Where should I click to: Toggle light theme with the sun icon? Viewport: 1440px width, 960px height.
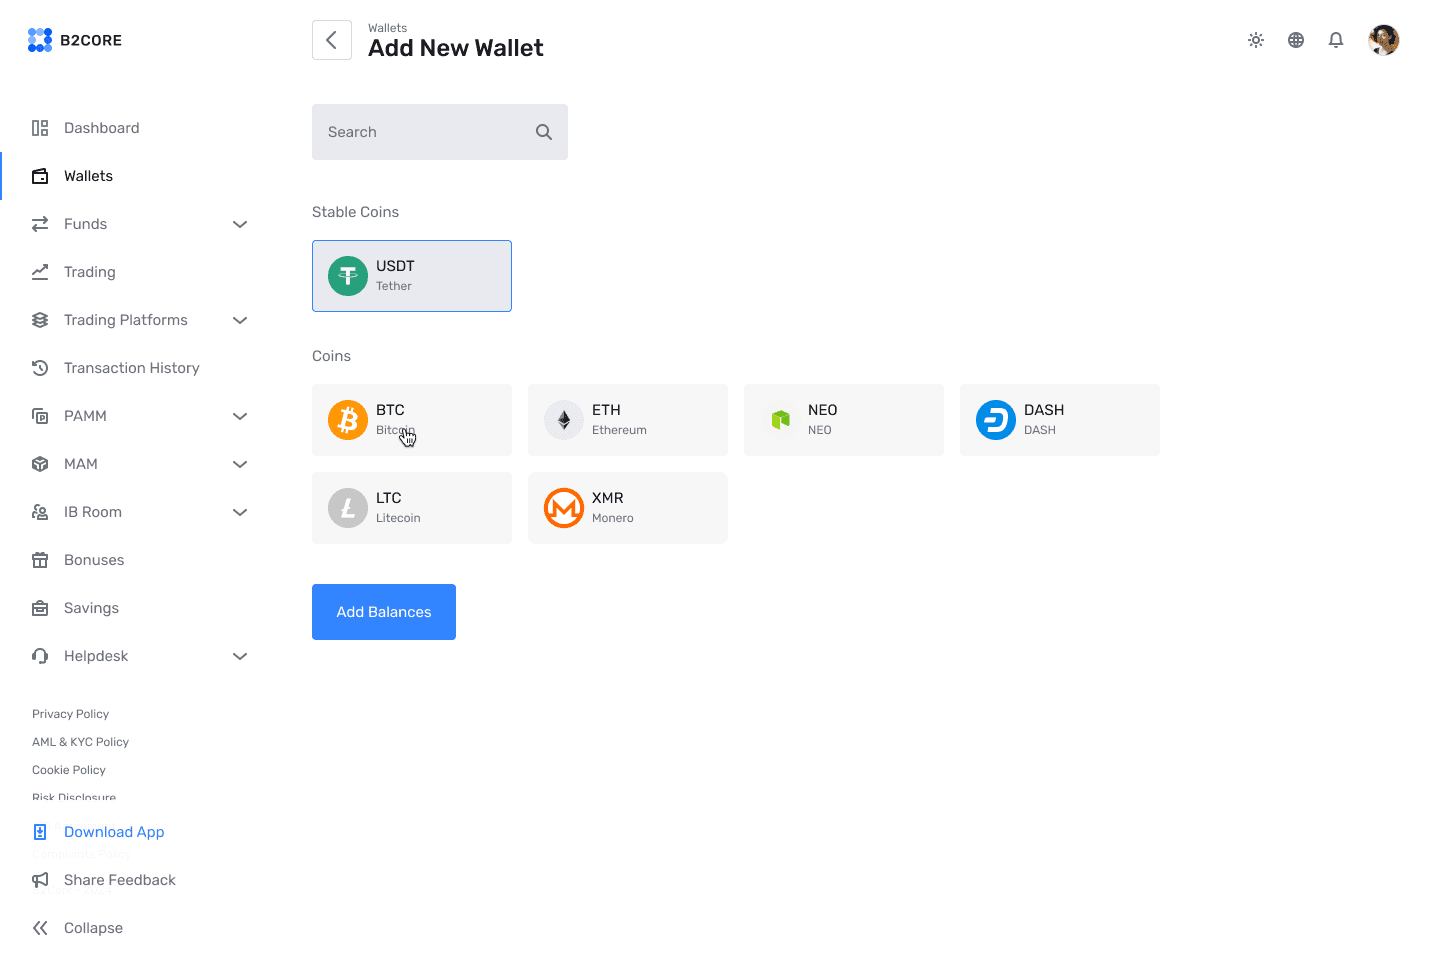point(1256,40)
